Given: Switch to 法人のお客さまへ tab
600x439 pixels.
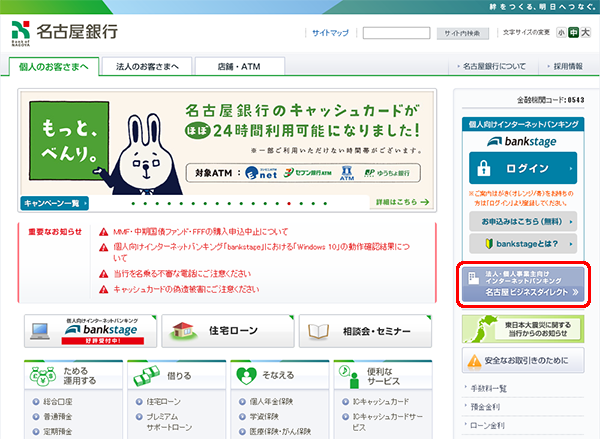Looking at the screenshot, I should pos(147,67).
